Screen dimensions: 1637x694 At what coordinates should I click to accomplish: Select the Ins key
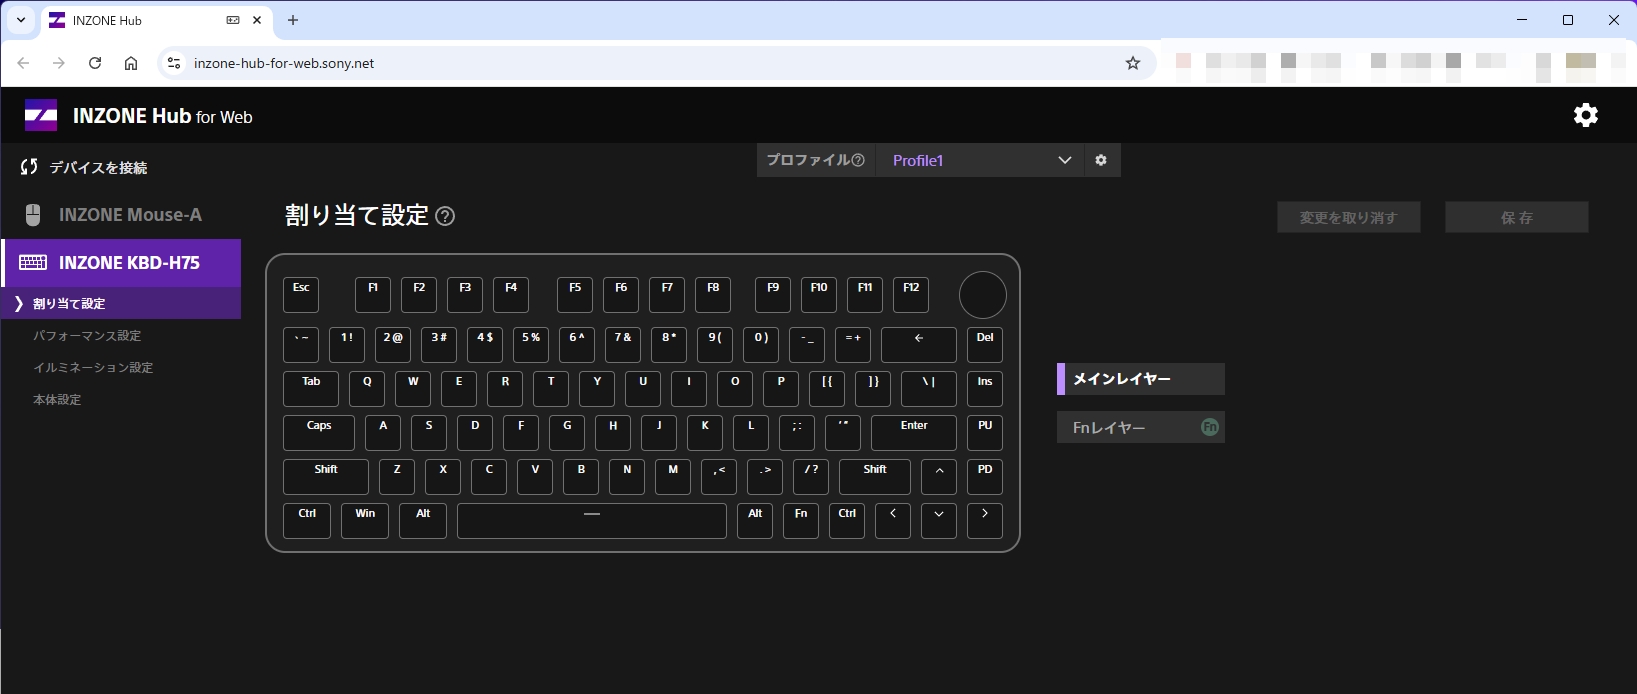[x=985, y=389]
